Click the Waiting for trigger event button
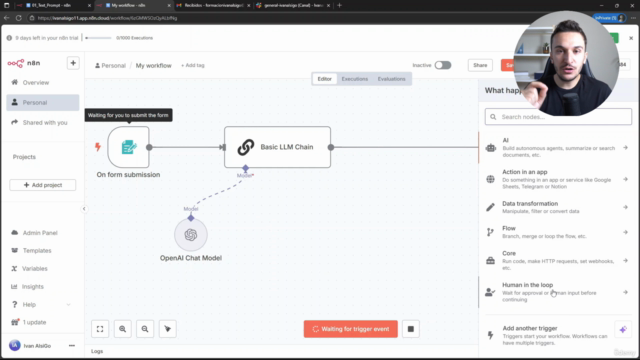640x360 pixels. [351, 329]
